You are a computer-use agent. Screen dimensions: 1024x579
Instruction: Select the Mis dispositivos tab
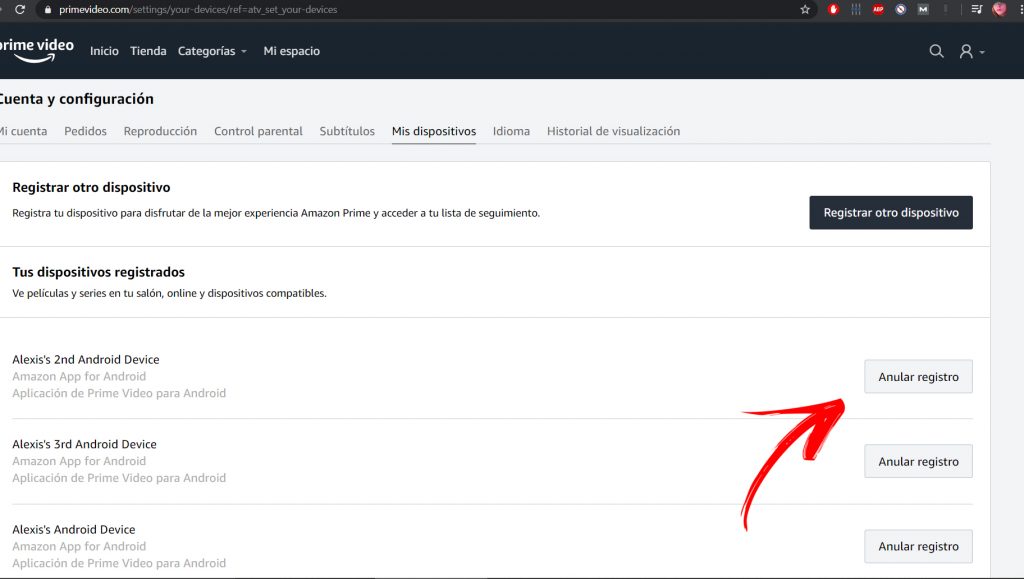pos(434,131)
